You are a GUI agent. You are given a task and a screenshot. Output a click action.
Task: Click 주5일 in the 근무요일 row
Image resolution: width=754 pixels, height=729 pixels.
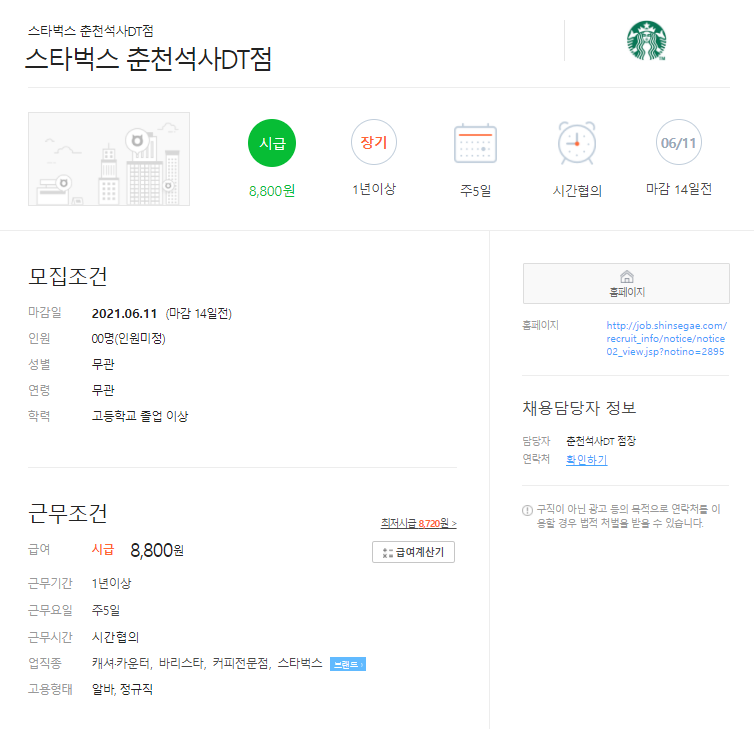105,610
